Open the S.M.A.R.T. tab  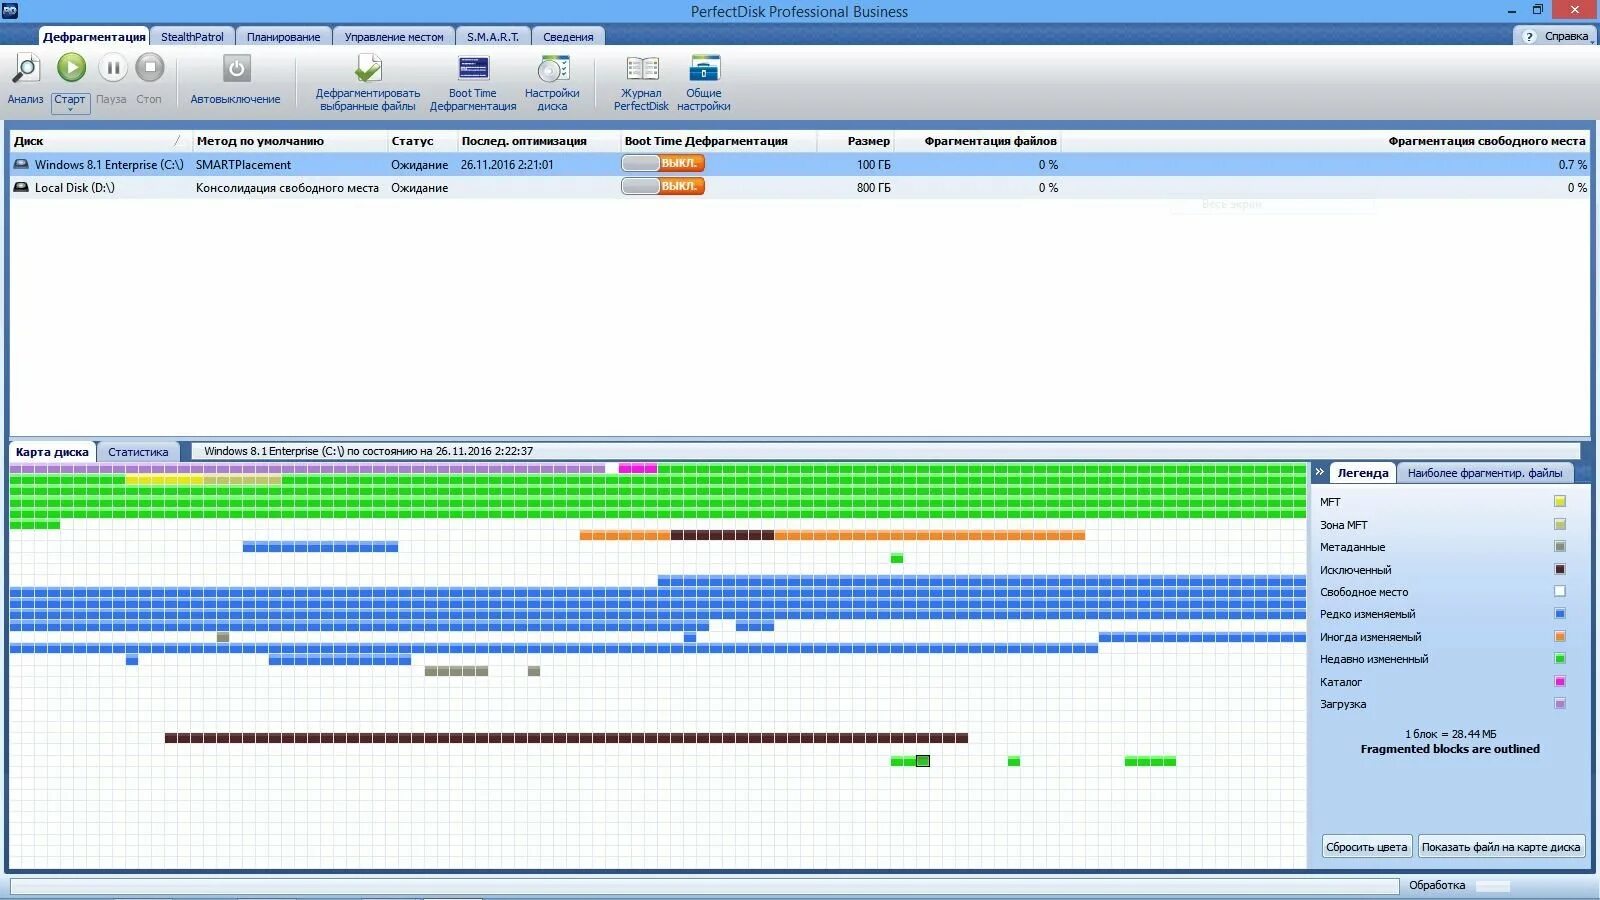pos(493,37)
